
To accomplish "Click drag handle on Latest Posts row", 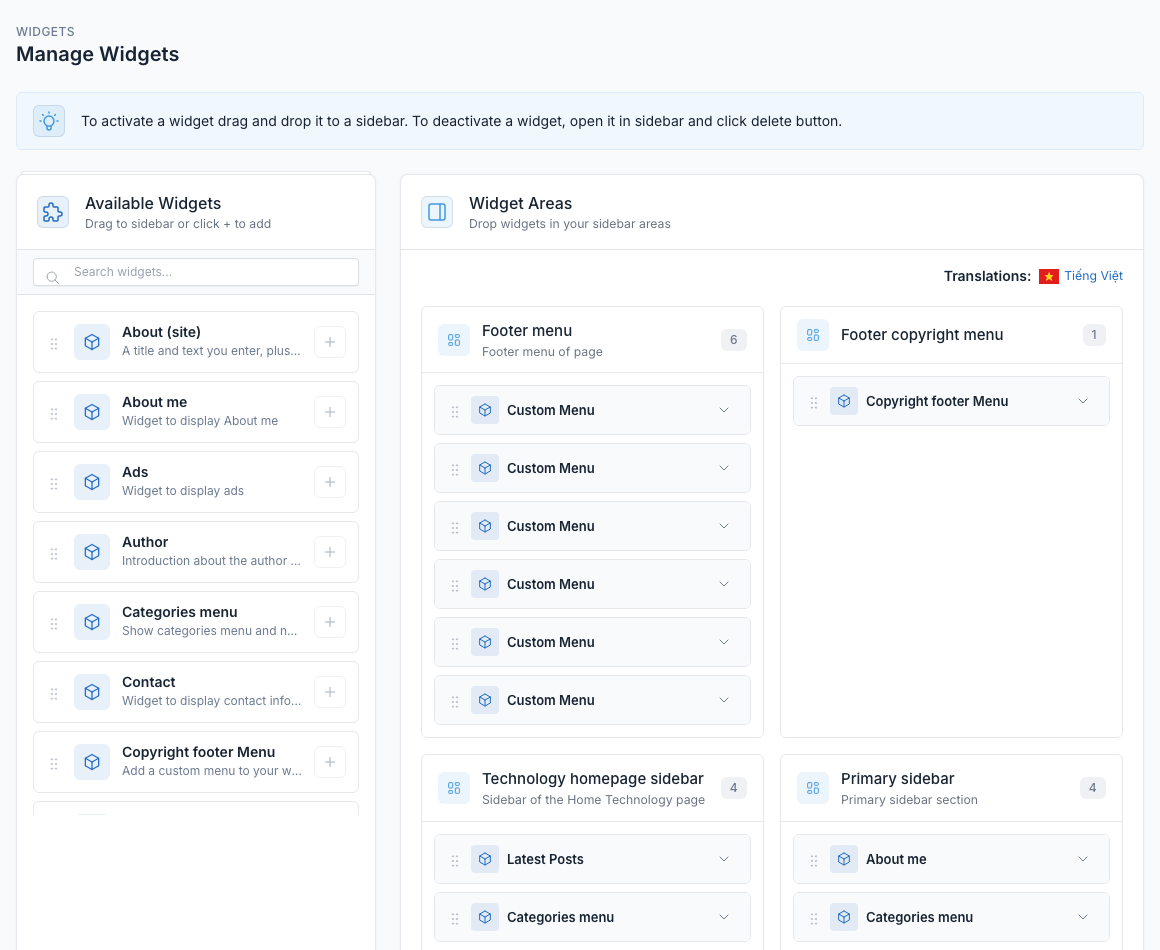I will coord(455,860).
